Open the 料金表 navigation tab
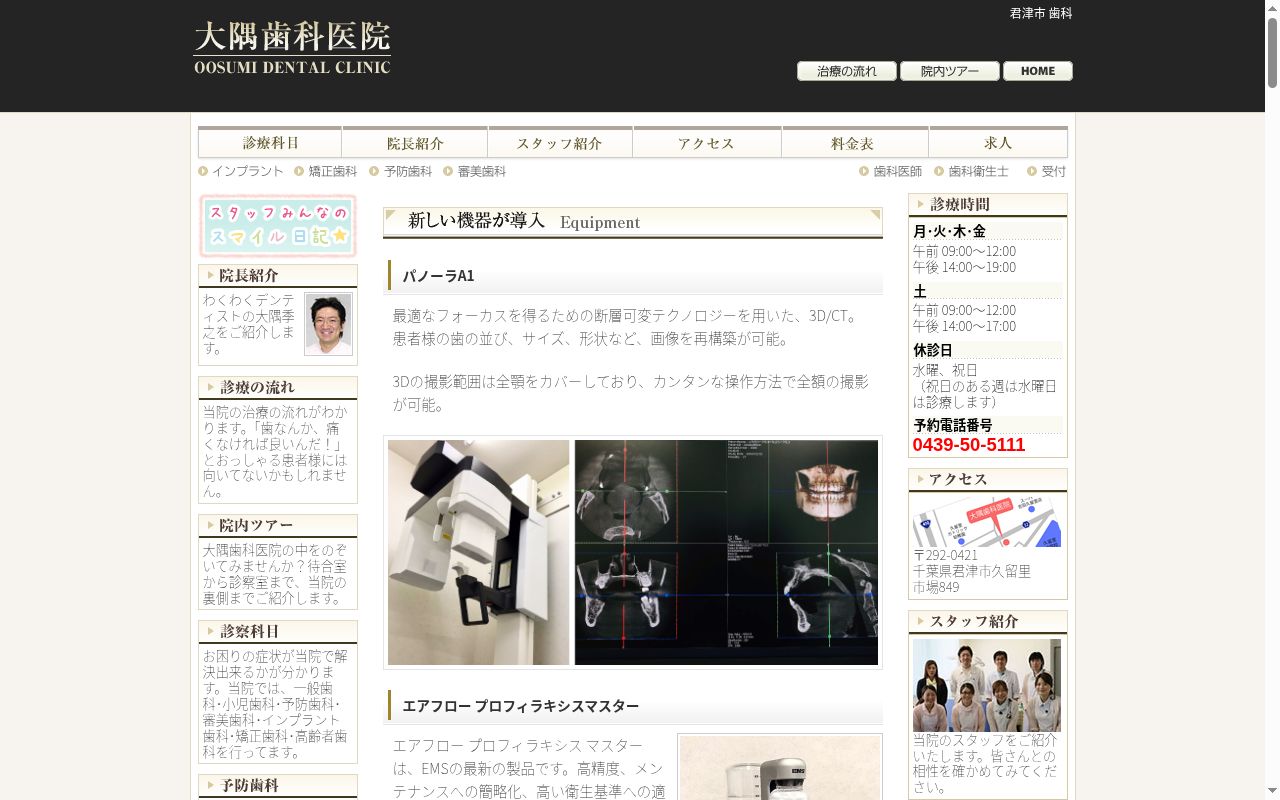This screenshot has width=1280, height=800. (855, 142)
